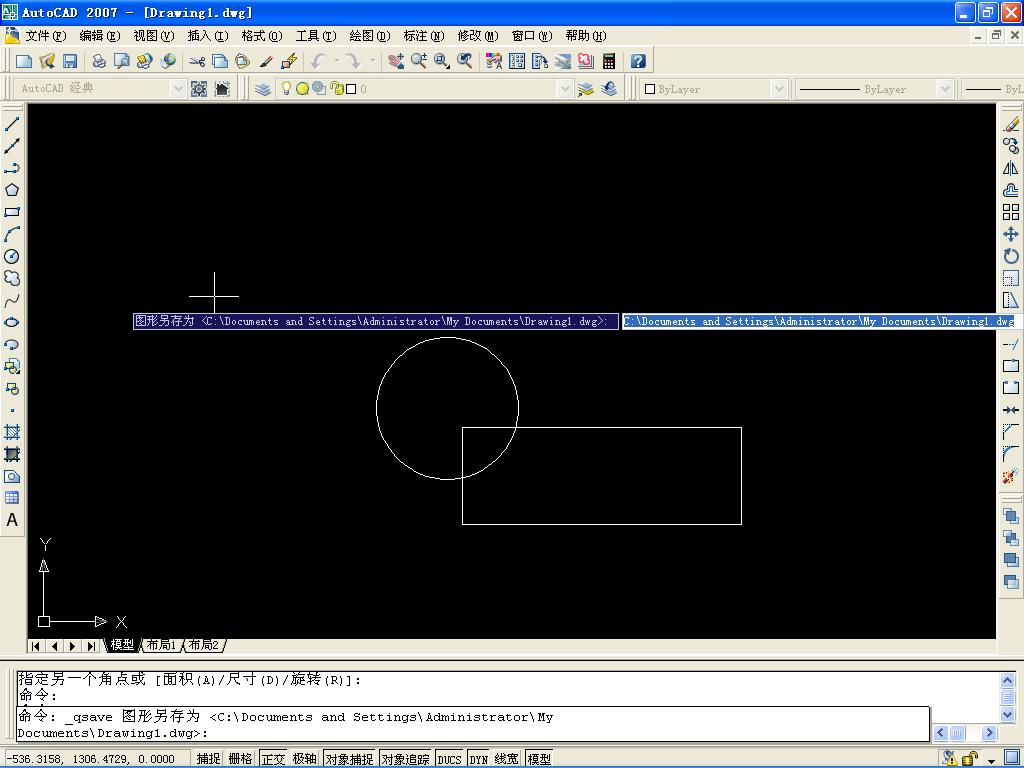
Task: Select the Polyline tool
Action: click(12, 168)
